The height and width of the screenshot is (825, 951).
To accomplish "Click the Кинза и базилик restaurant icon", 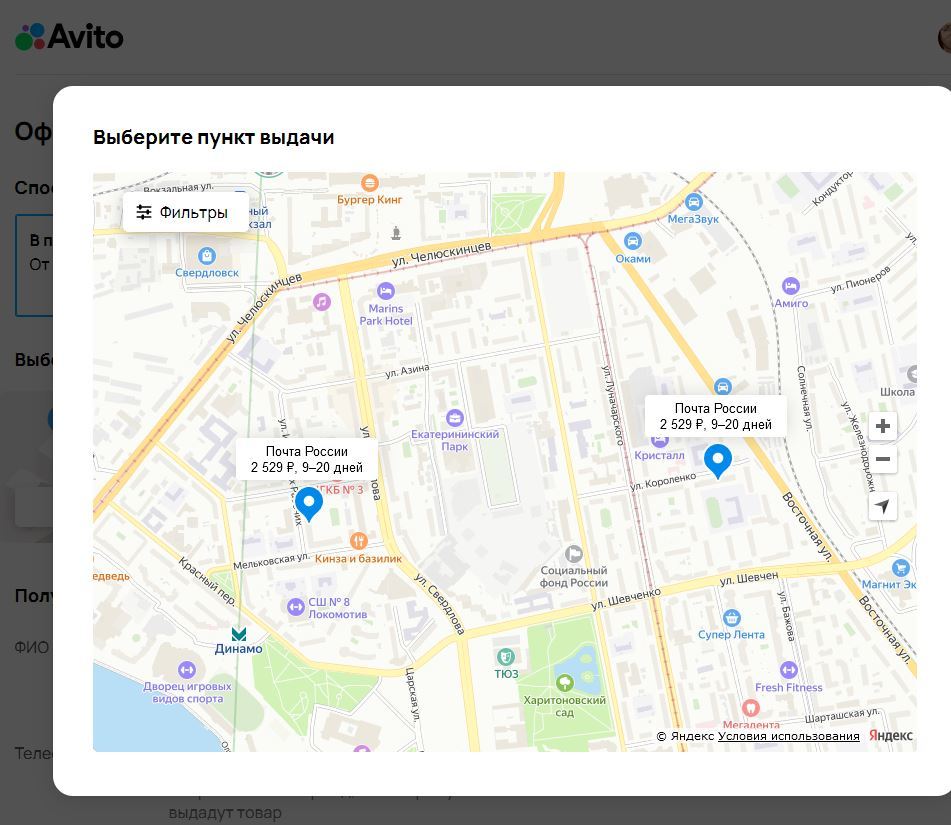I will (x=358, y=540).
